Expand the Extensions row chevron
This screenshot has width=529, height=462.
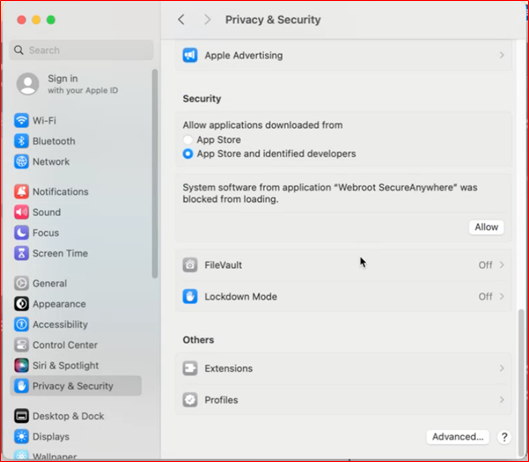pos(502,368)
